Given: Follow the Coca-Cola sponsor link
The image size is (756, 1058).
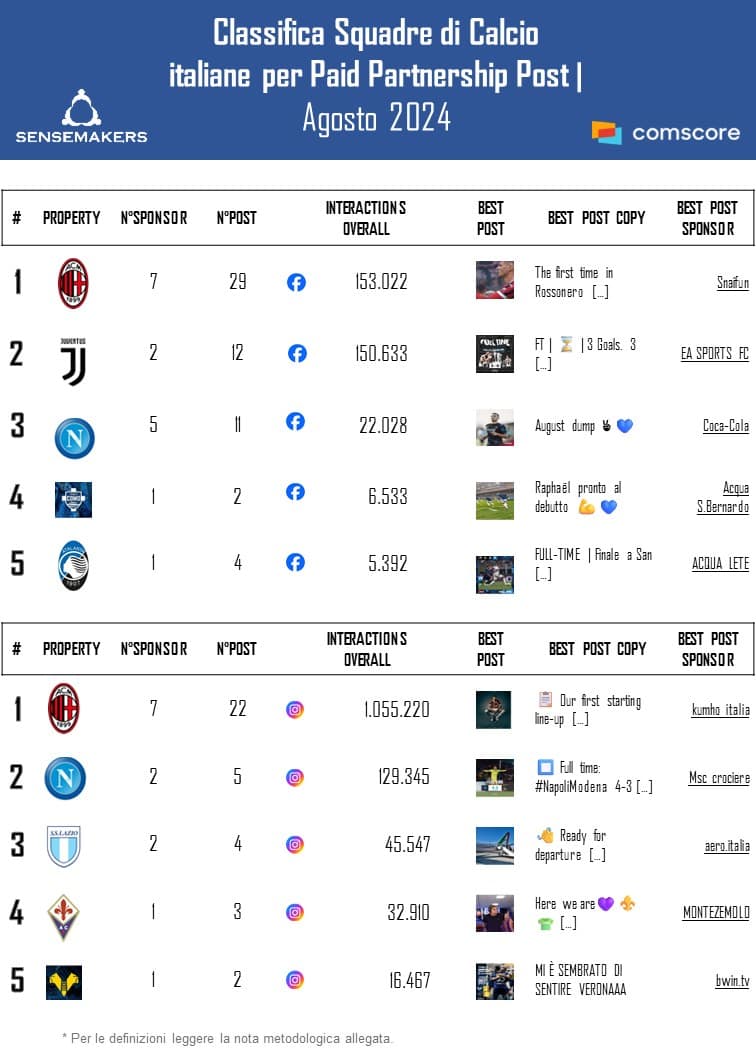Looking at the screenshot, I should (725, 426).
